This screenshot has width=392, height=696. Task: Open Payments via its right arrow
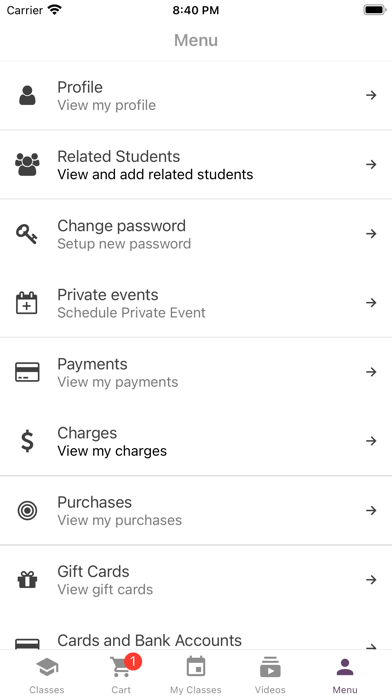[371, 372]
